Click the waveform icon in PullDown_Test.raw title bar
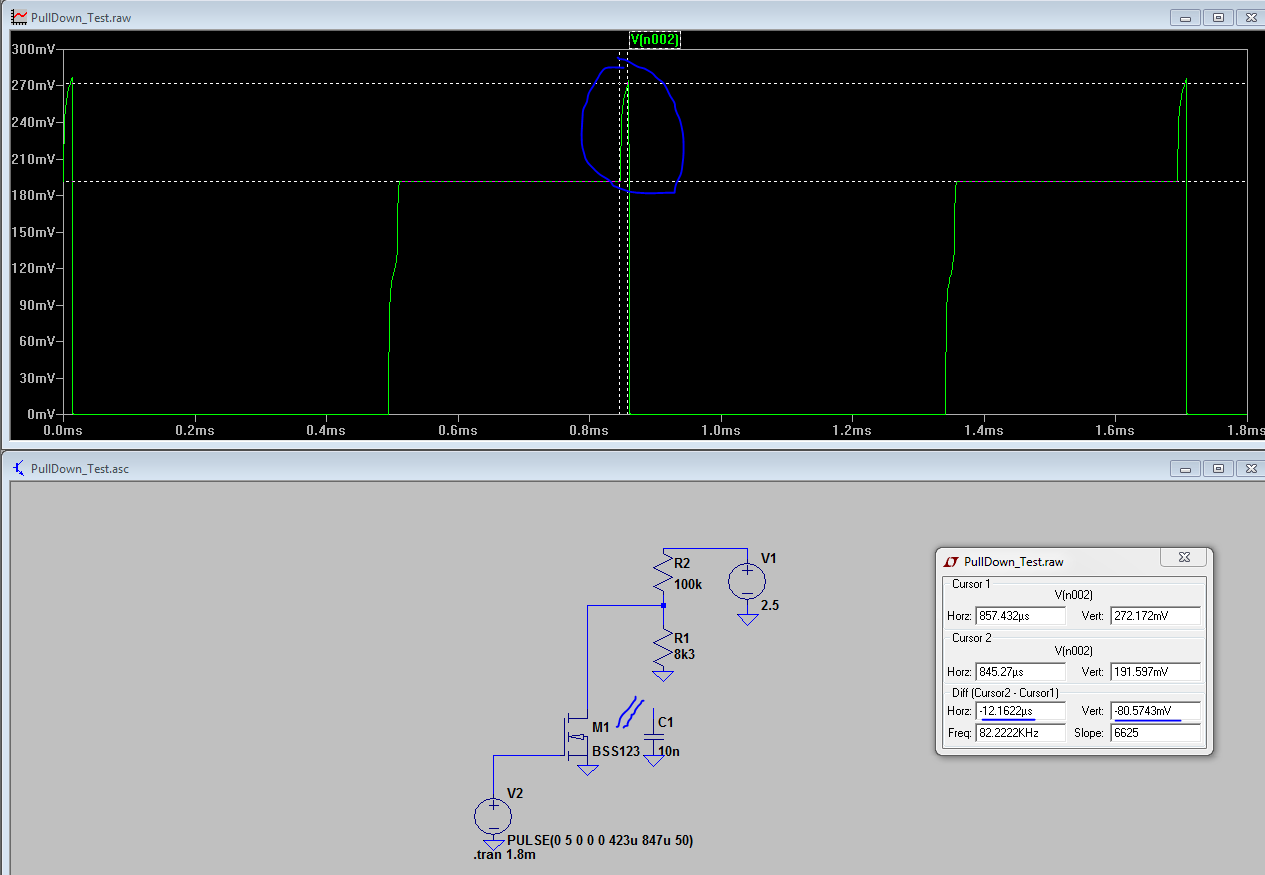The image size is (1265, 875). 18,17
